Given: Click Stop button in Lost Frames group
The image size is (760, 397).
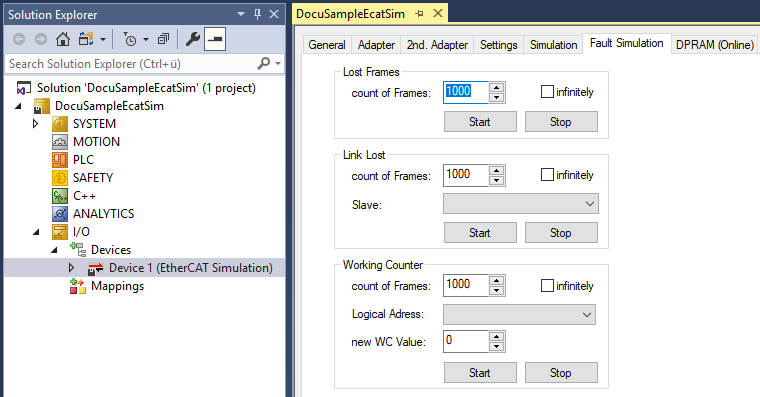Looking at the screenshot, I should (561, 122).
